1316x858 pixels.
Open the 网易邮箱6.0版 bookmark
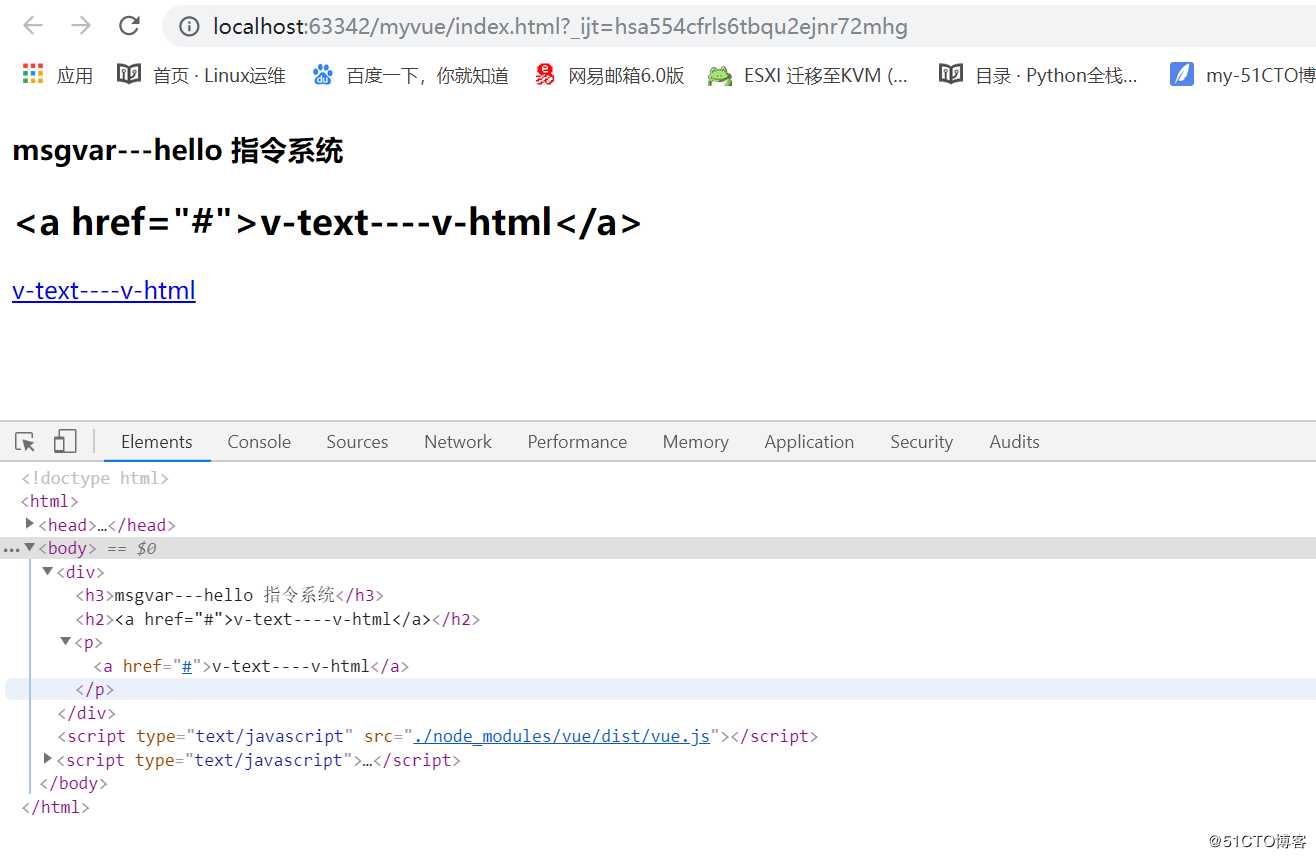[609, 75]
